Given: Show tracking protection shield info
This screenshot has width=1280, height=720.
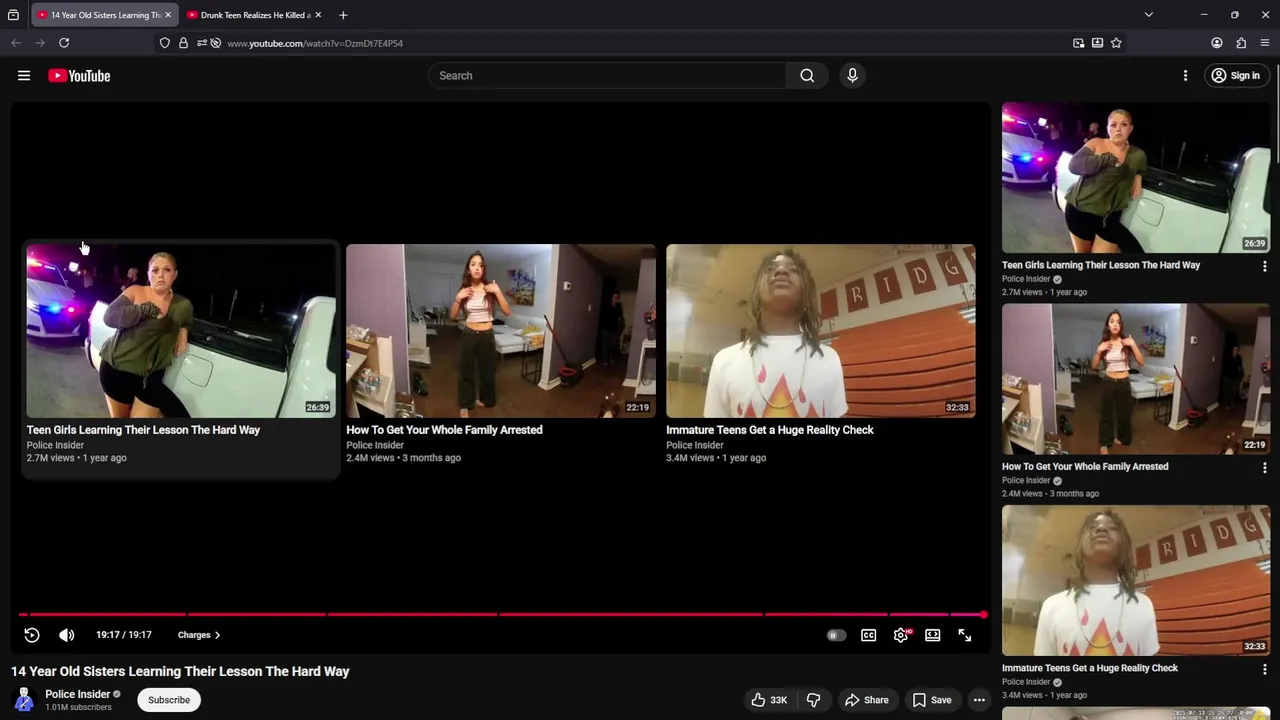Looking at the screenshot, I should 164,43.
